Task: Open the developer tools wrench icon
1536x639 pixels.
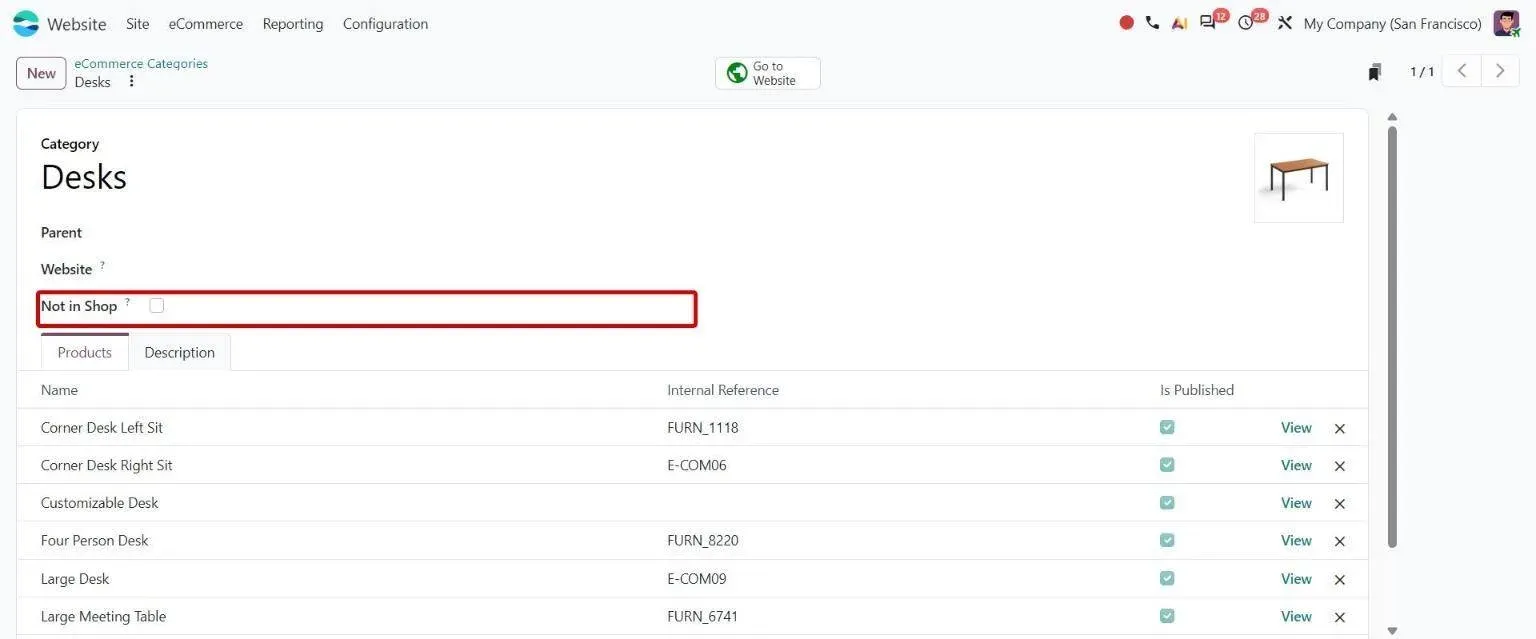Action: tap(1285, 23)
